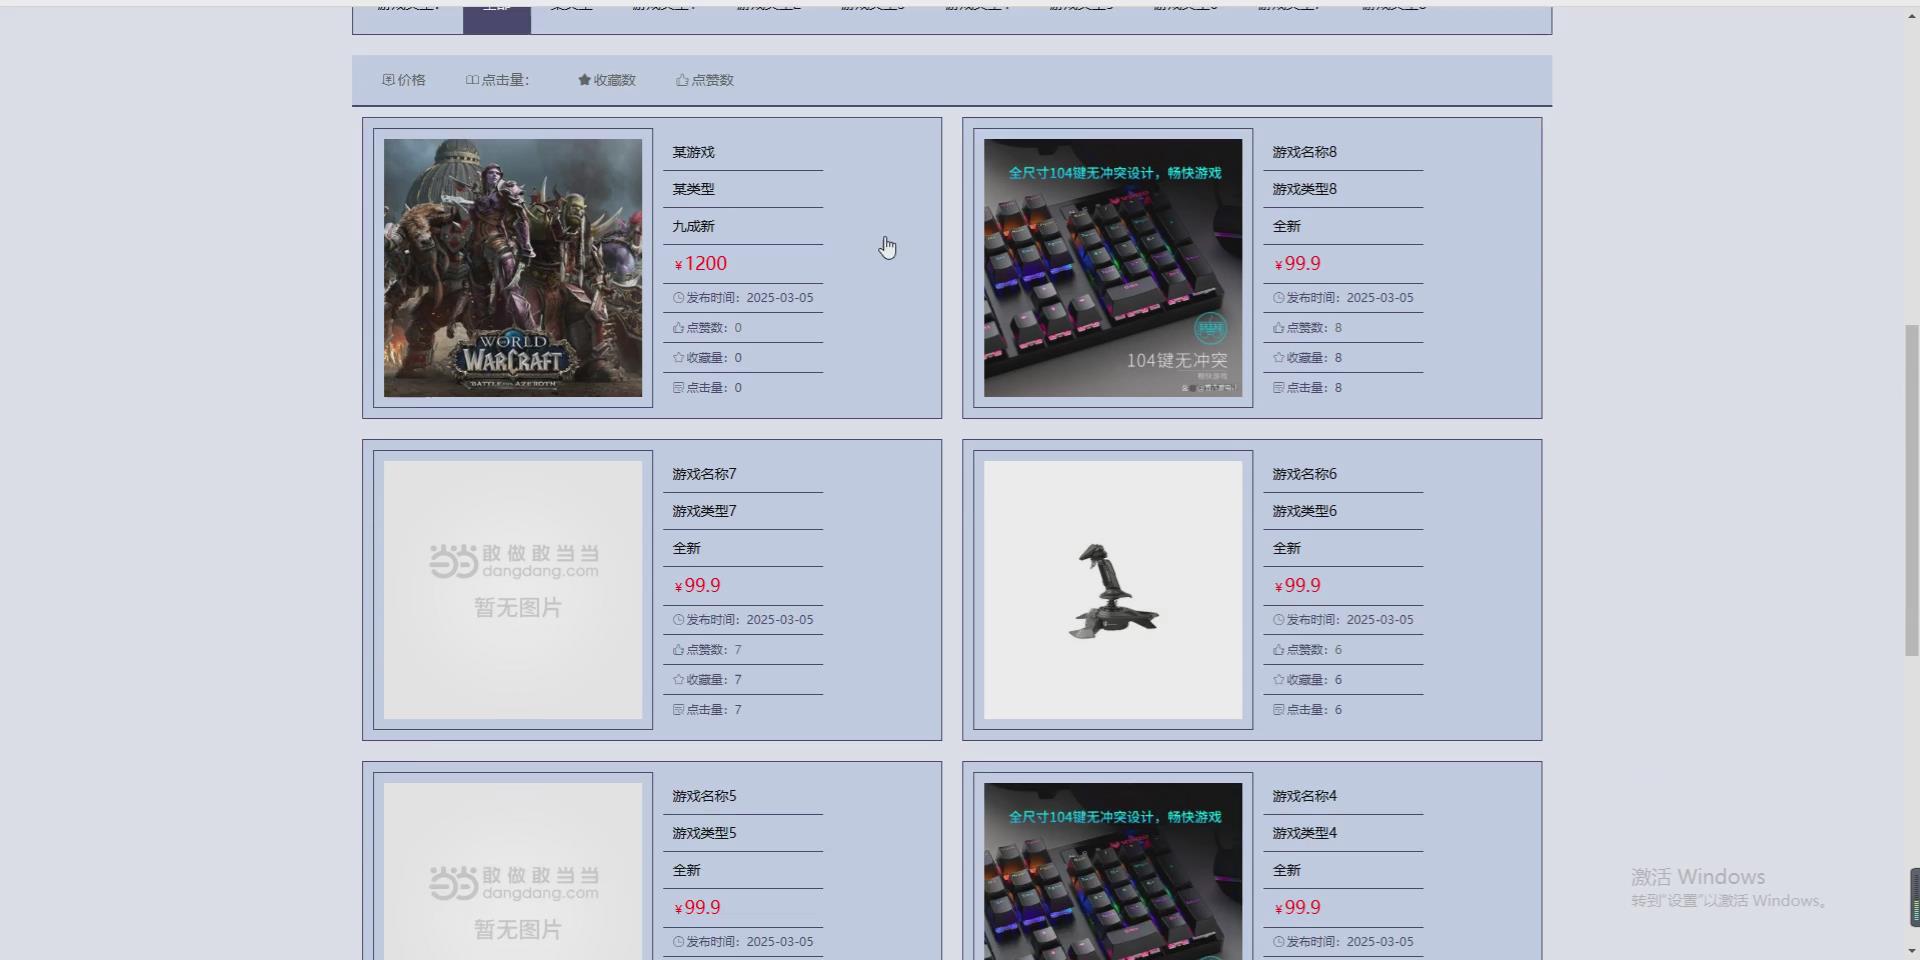Screen dimensions: 1920x960
Task: Click the 游戏类型8 text
Action: pos(1304,189)
